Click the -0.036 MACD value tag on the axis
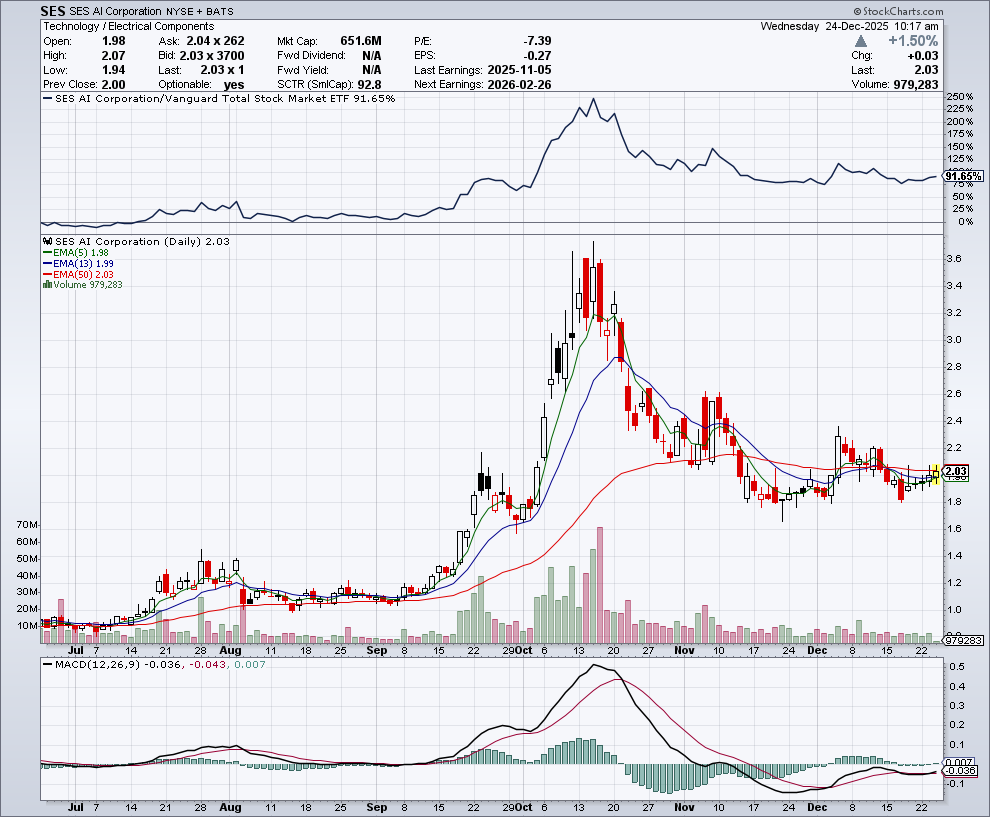 (x=960, y=771)
